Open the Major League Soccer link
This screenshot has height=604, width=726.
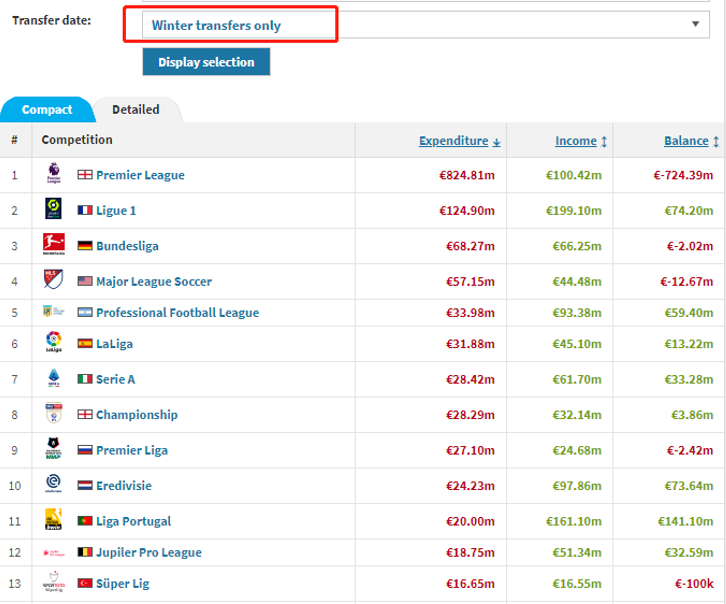click(x=154, y=281)
